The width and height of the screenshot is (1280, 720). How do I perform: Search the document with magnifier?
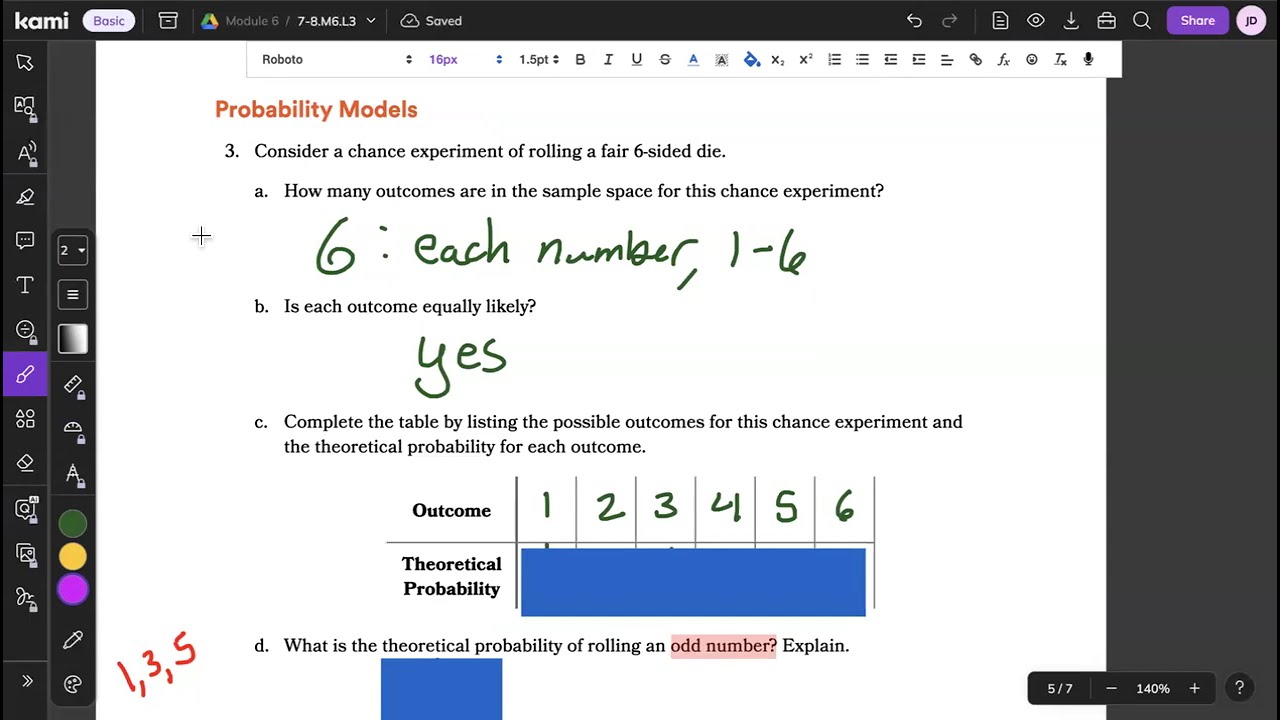click(1142, 20)
